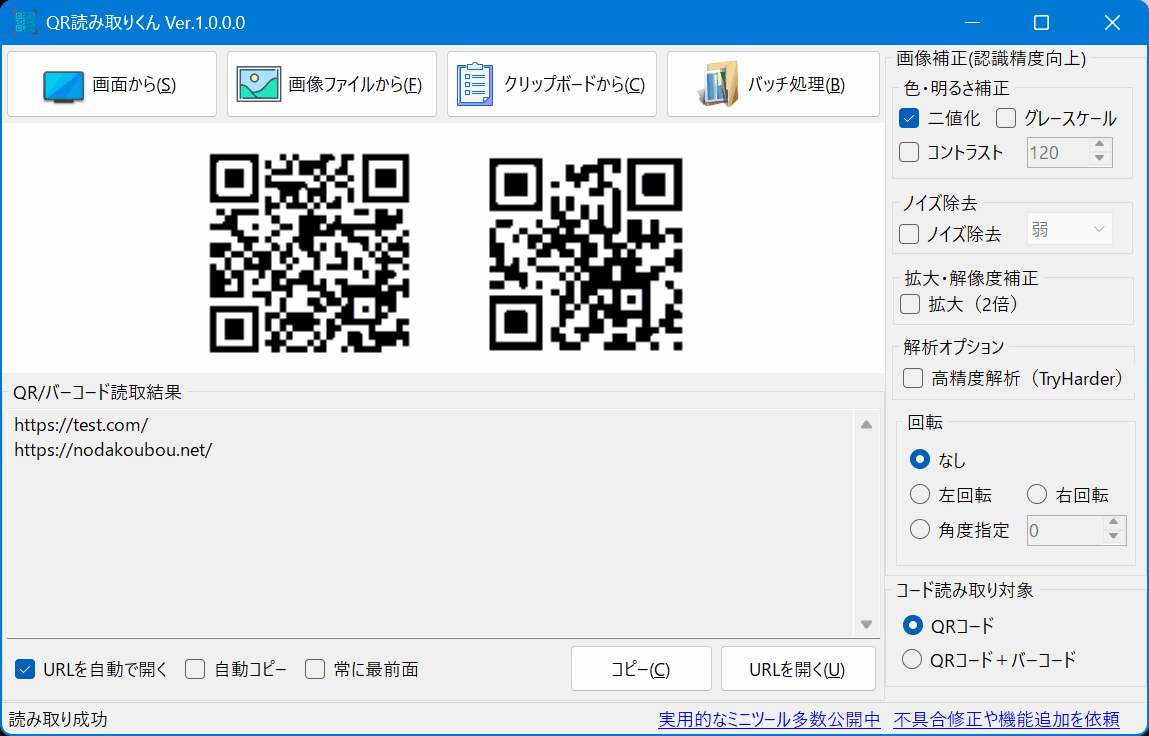
Task: Enable 高精度解析（TryHarder）analysis
Action: pyautogui.click(x=911, y=378)
